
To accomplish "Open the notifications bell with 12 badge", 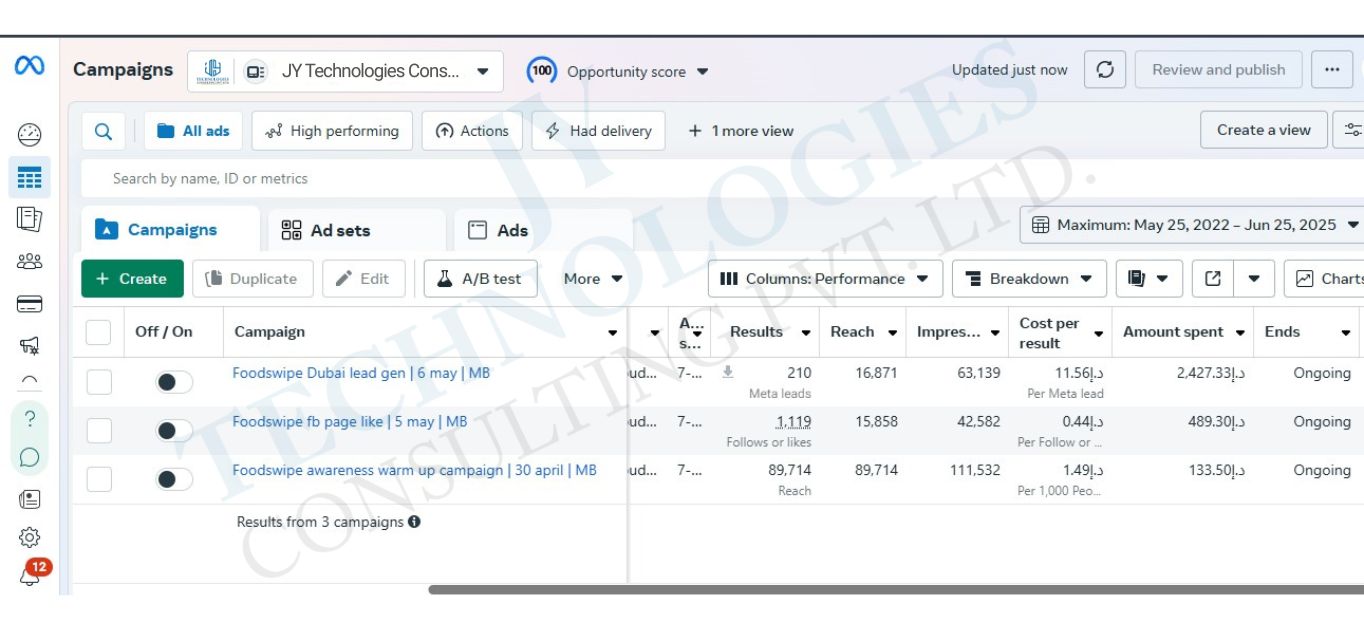I will [32, 573].
